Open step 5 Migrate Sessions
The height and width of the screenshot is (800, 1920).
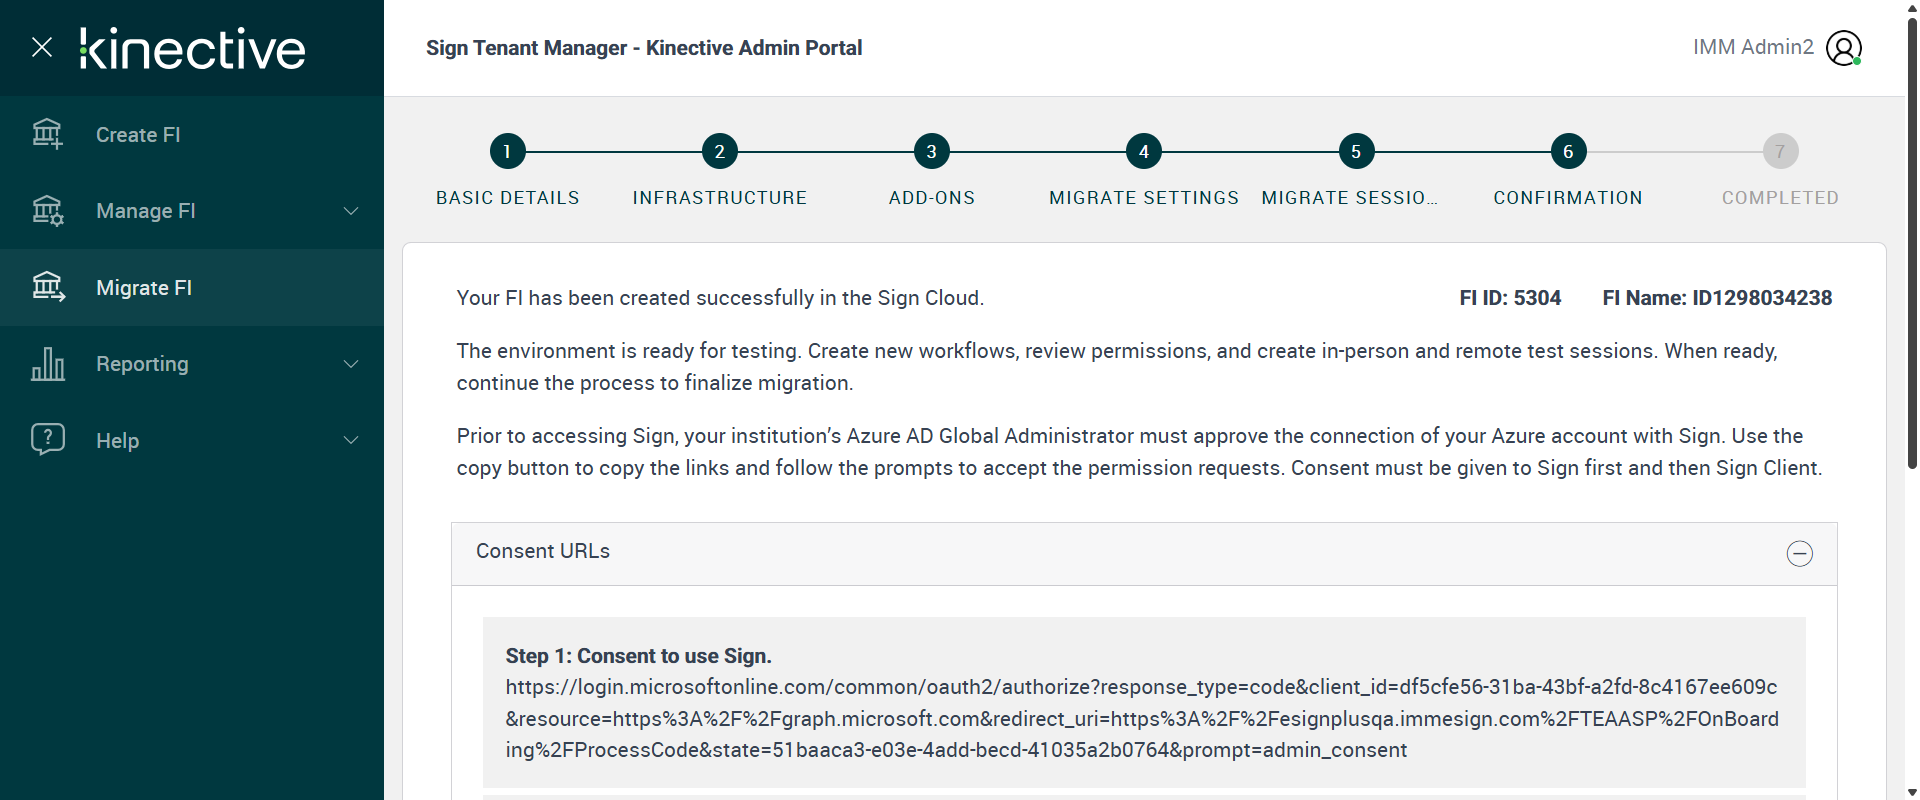coord(1355,152)
